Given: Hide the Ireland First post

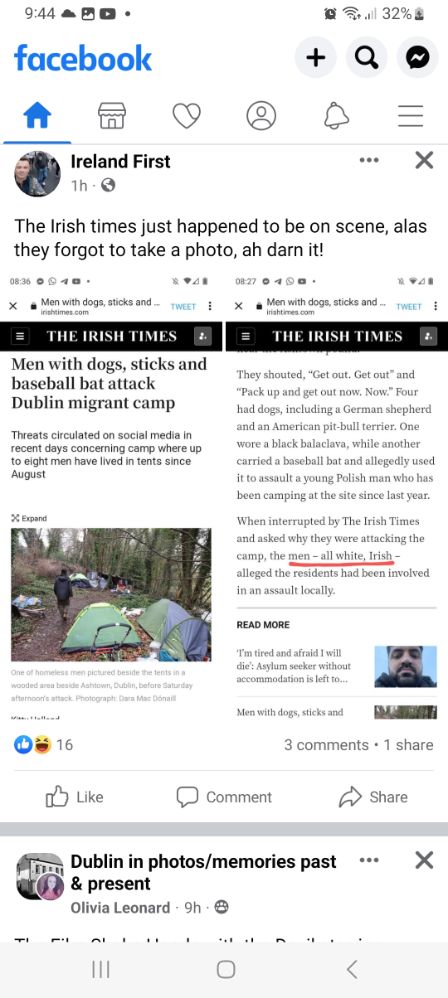Looking at the screenshot, I should click(424, 160).
